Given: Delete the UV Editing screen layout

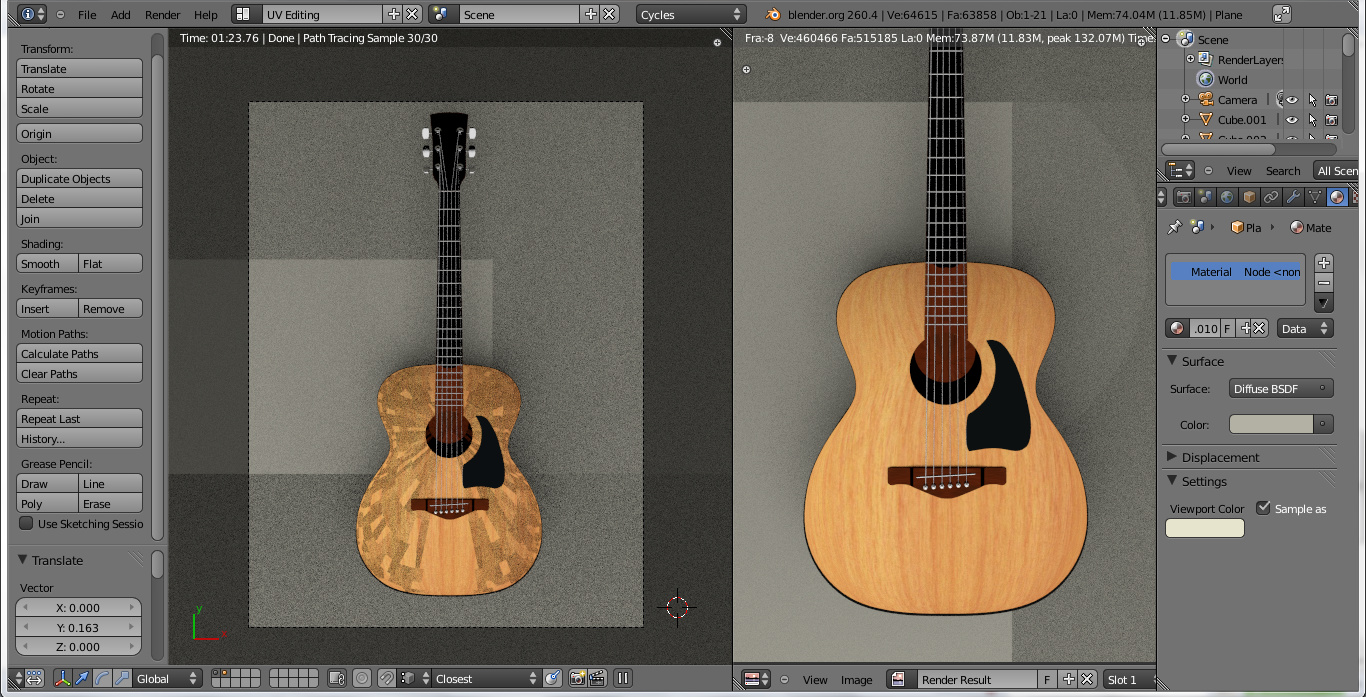Looking at the screenshot, I should coord(411,14).
